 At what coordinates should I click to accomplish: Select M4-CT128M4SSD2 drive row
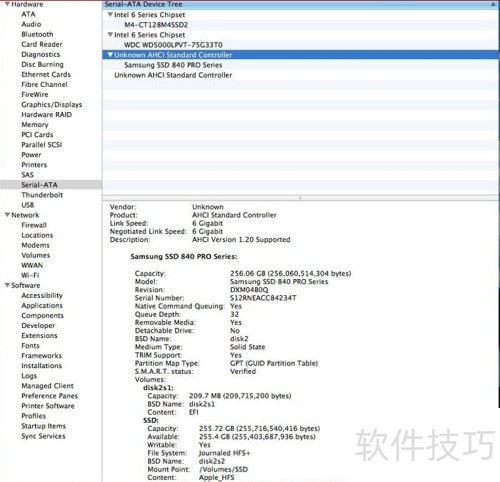301,25
